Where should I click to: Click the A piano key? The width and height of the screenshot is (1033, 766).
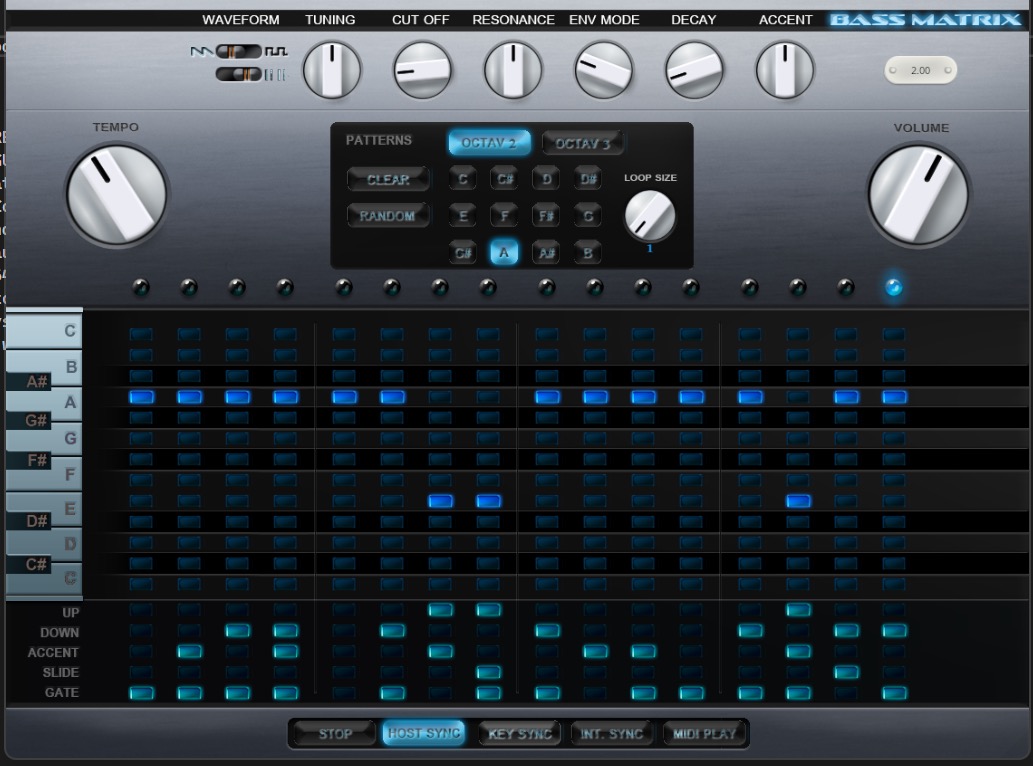pyautogui.click(x=65, y=402)
